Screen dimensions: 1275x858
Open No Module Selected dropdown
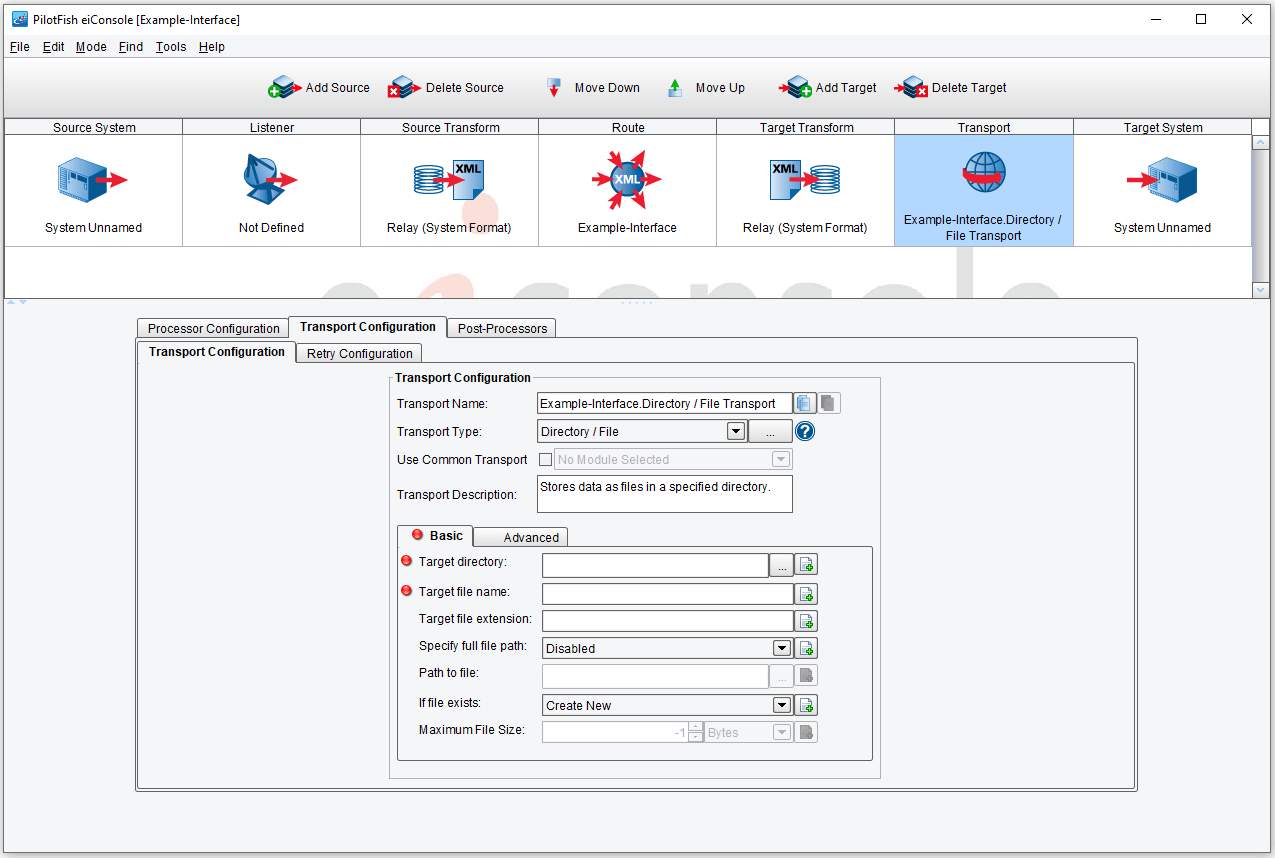781,460
